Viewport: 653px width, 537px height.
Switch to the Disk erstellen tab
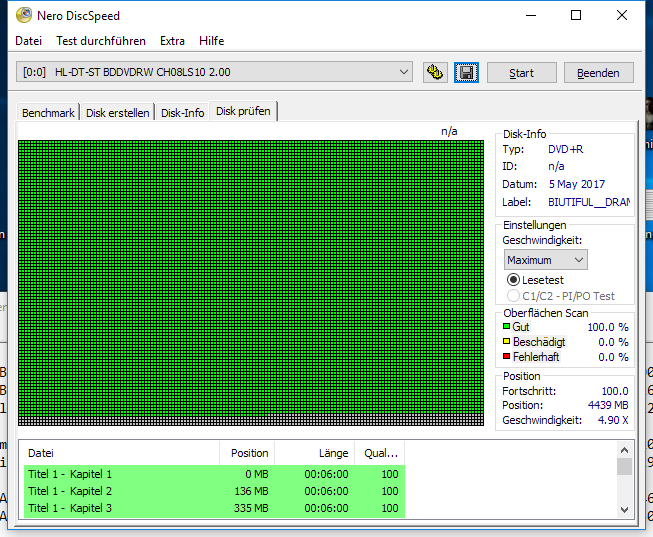(117, 112)
